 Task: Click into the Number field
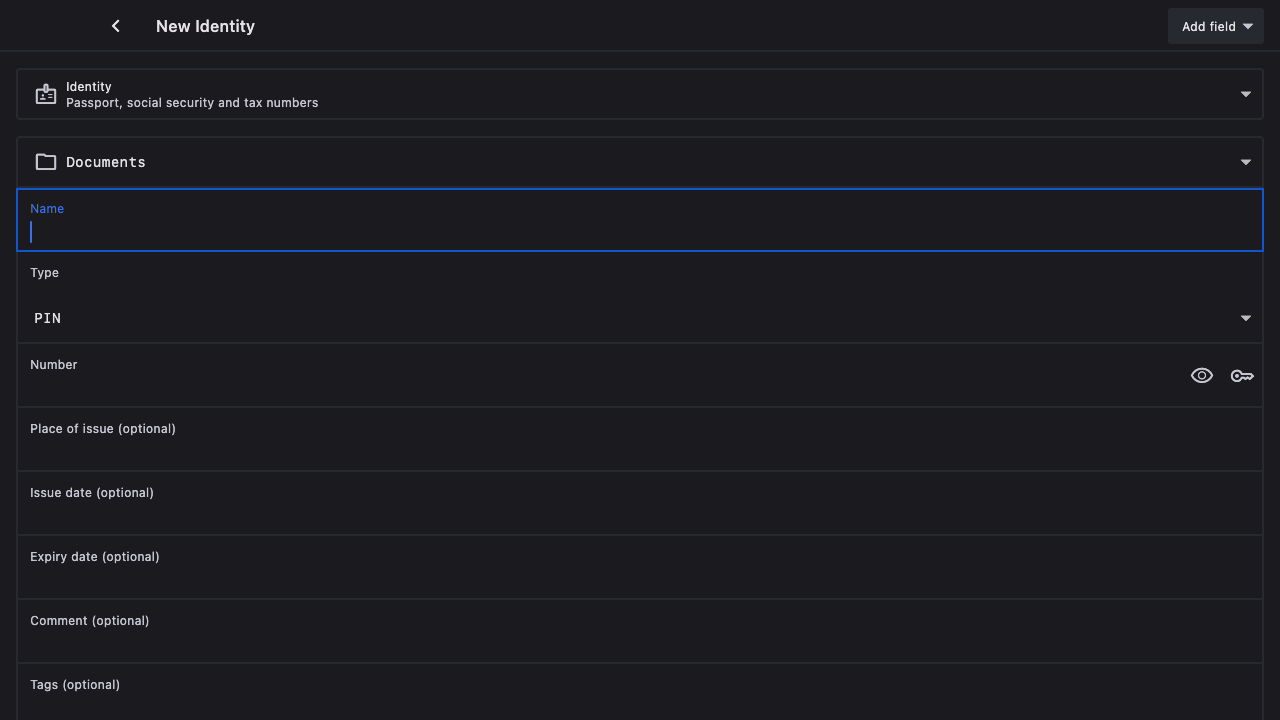[x=600, y=386]
